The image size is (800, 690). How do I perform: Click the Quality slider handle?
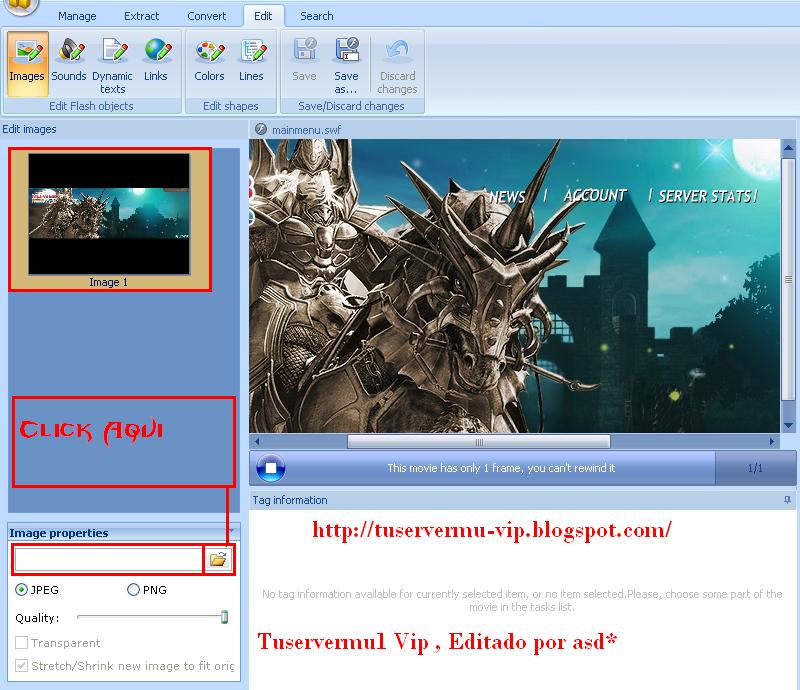224,617
